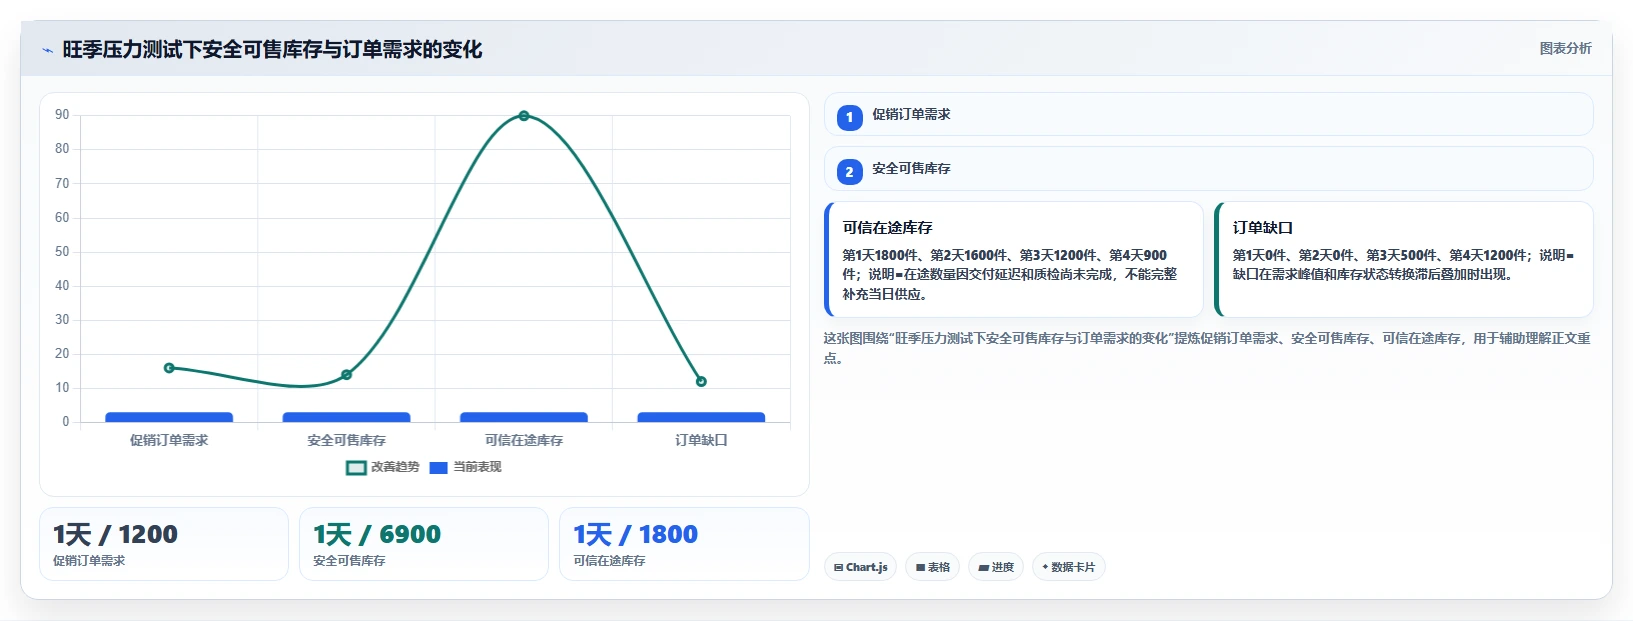Click the 数据卡片 tag
The height and width of the screenshot is (621, 1633).
(1069, 567)
